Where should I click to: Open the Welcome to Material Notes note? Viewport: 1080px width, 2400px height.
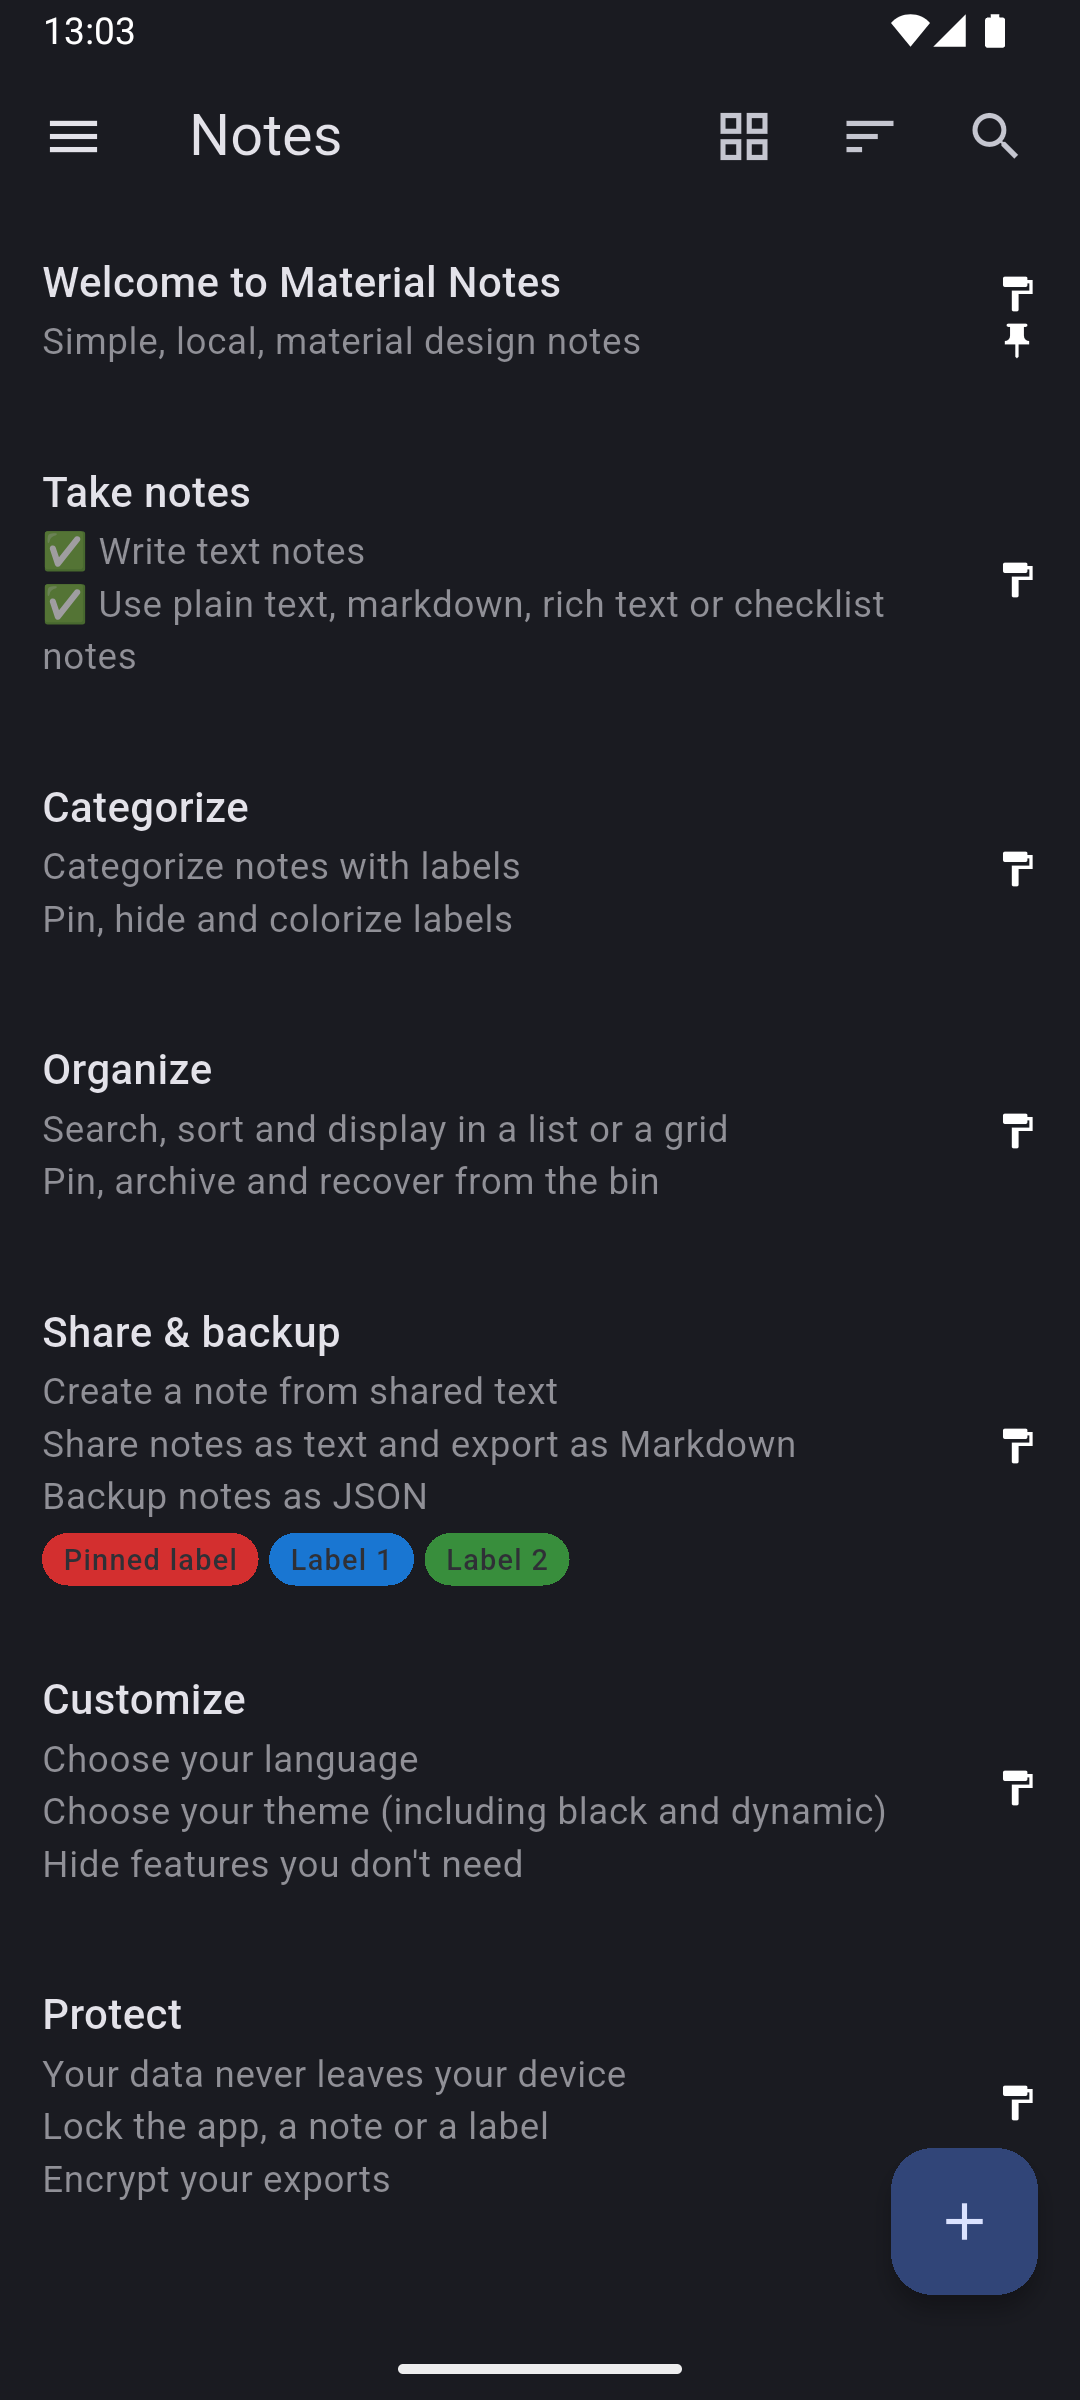(x=400, y=310)
